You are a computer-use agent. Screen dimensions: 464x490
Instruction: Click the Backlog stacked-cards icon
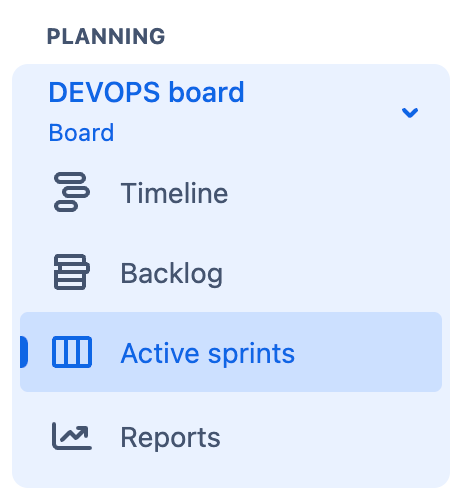(x=72, y=272)
